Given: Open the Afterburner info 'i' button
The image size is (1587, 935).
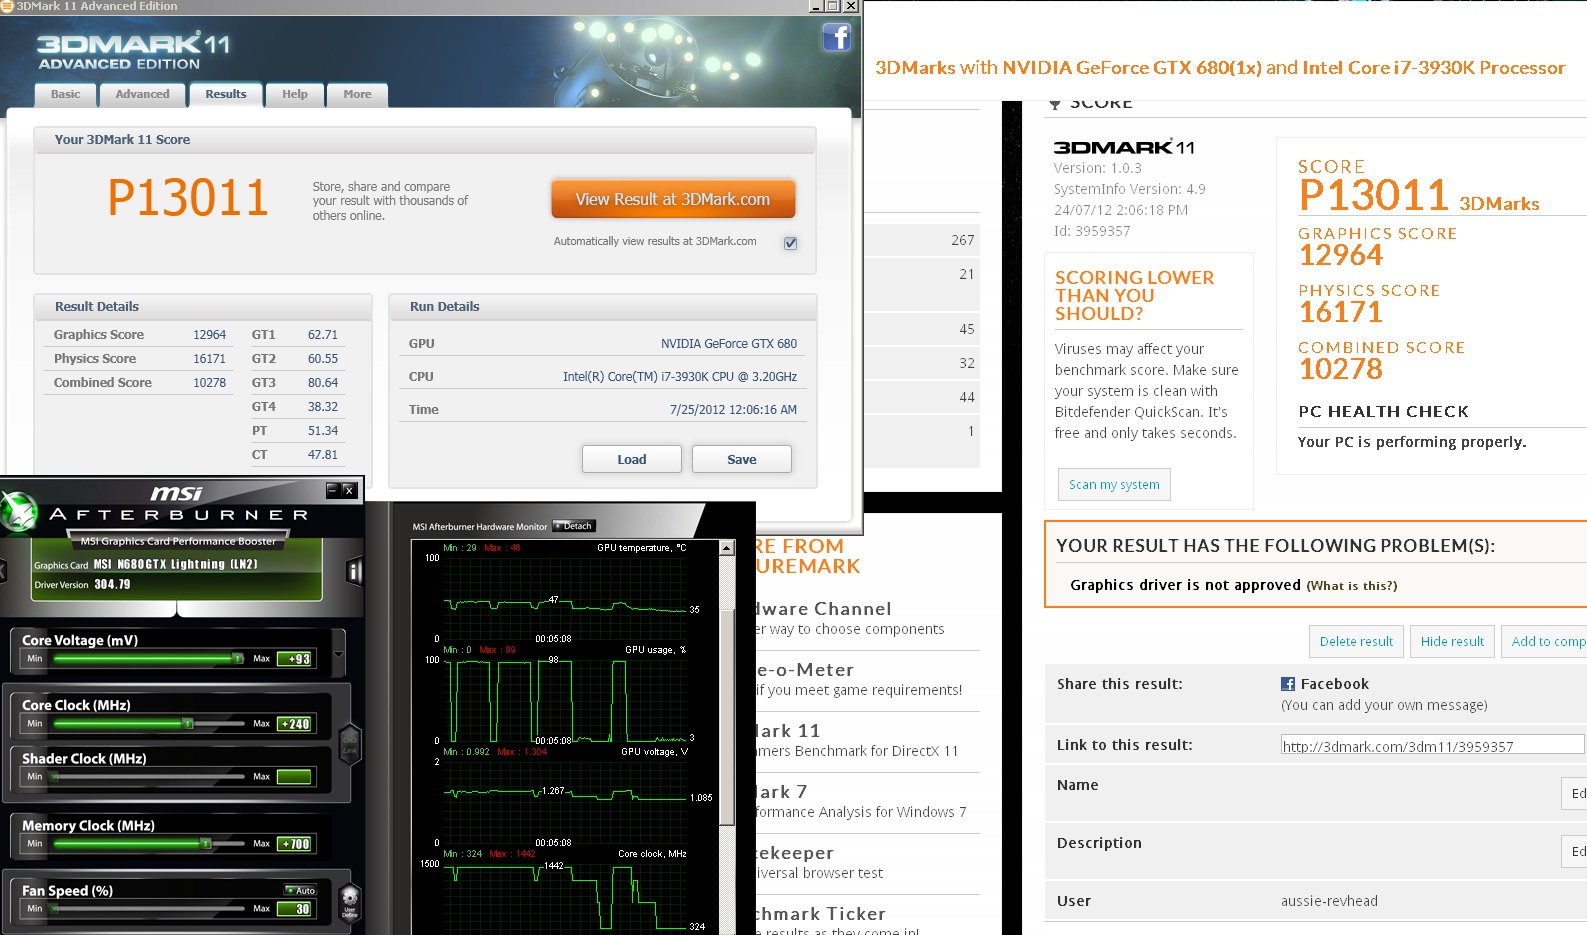Looking at the screenshot, I should (354, 571).
